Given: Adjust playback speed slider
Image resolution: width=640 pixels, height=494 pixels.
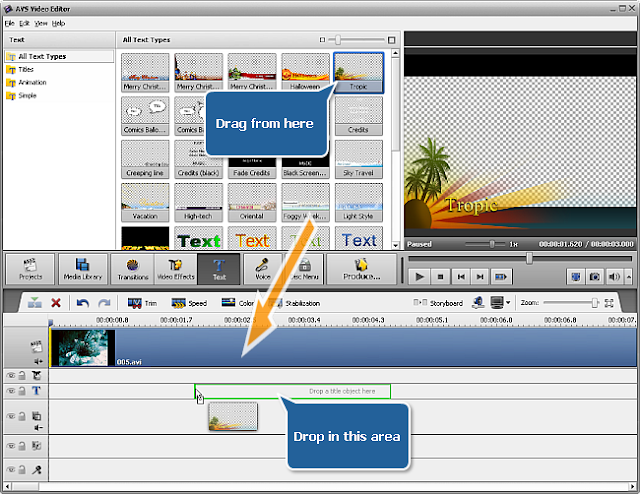Looking at the screenshot, I should click(x=492, y=244).
